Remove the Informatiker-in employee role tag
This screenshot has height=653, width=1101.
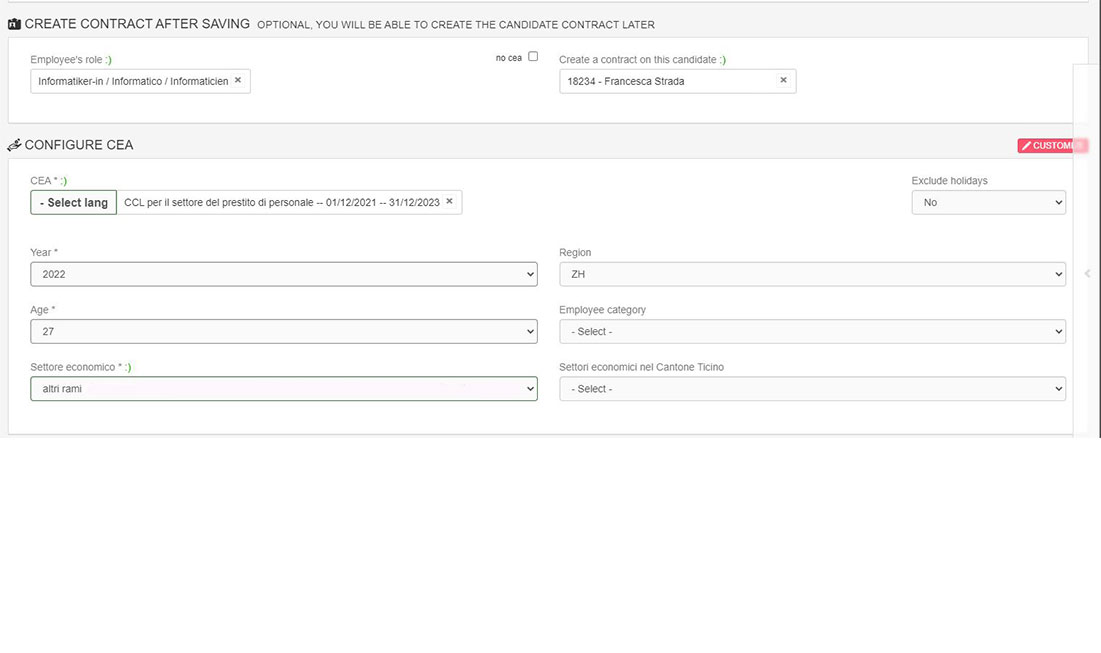[238, 80]
